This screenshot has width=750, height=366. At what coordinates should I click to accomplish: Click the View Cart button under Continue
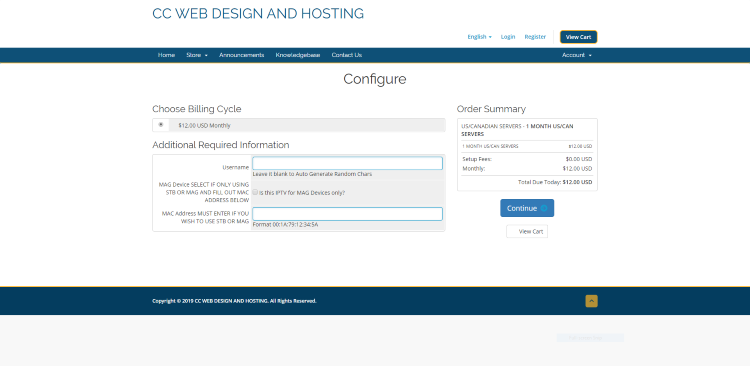[527, 232]
